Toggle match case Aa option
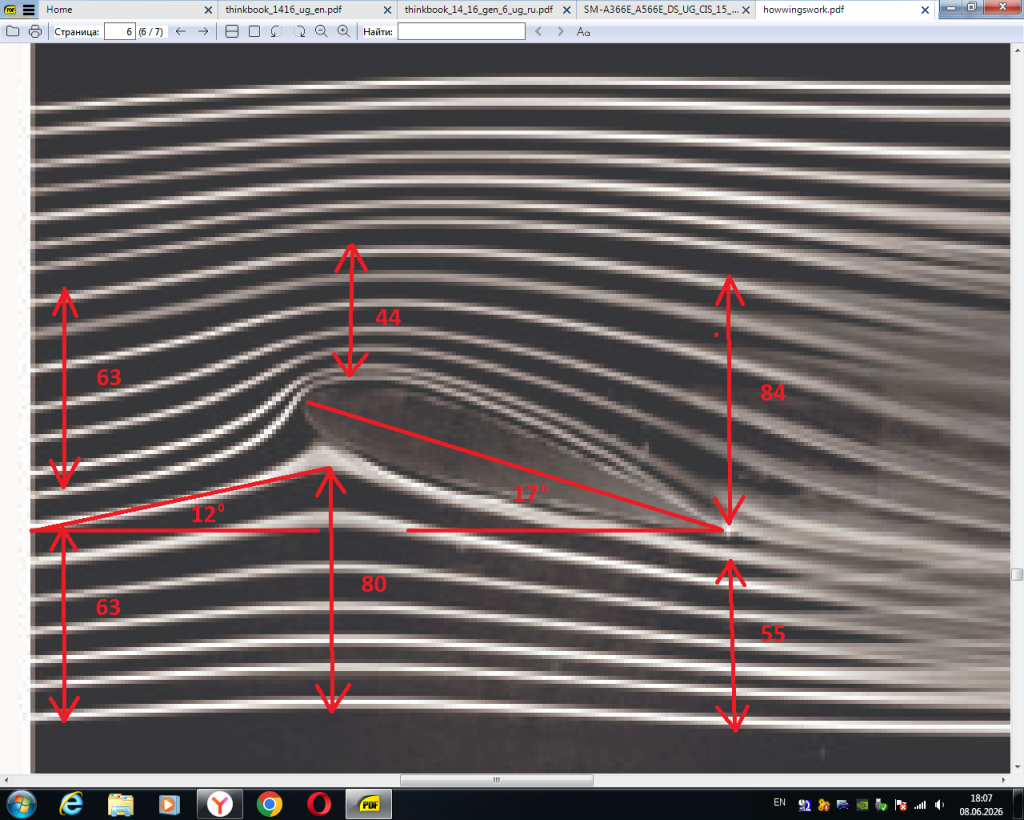Image resolution: width=1024 pixels, height=820 pixels. (583, 31)
